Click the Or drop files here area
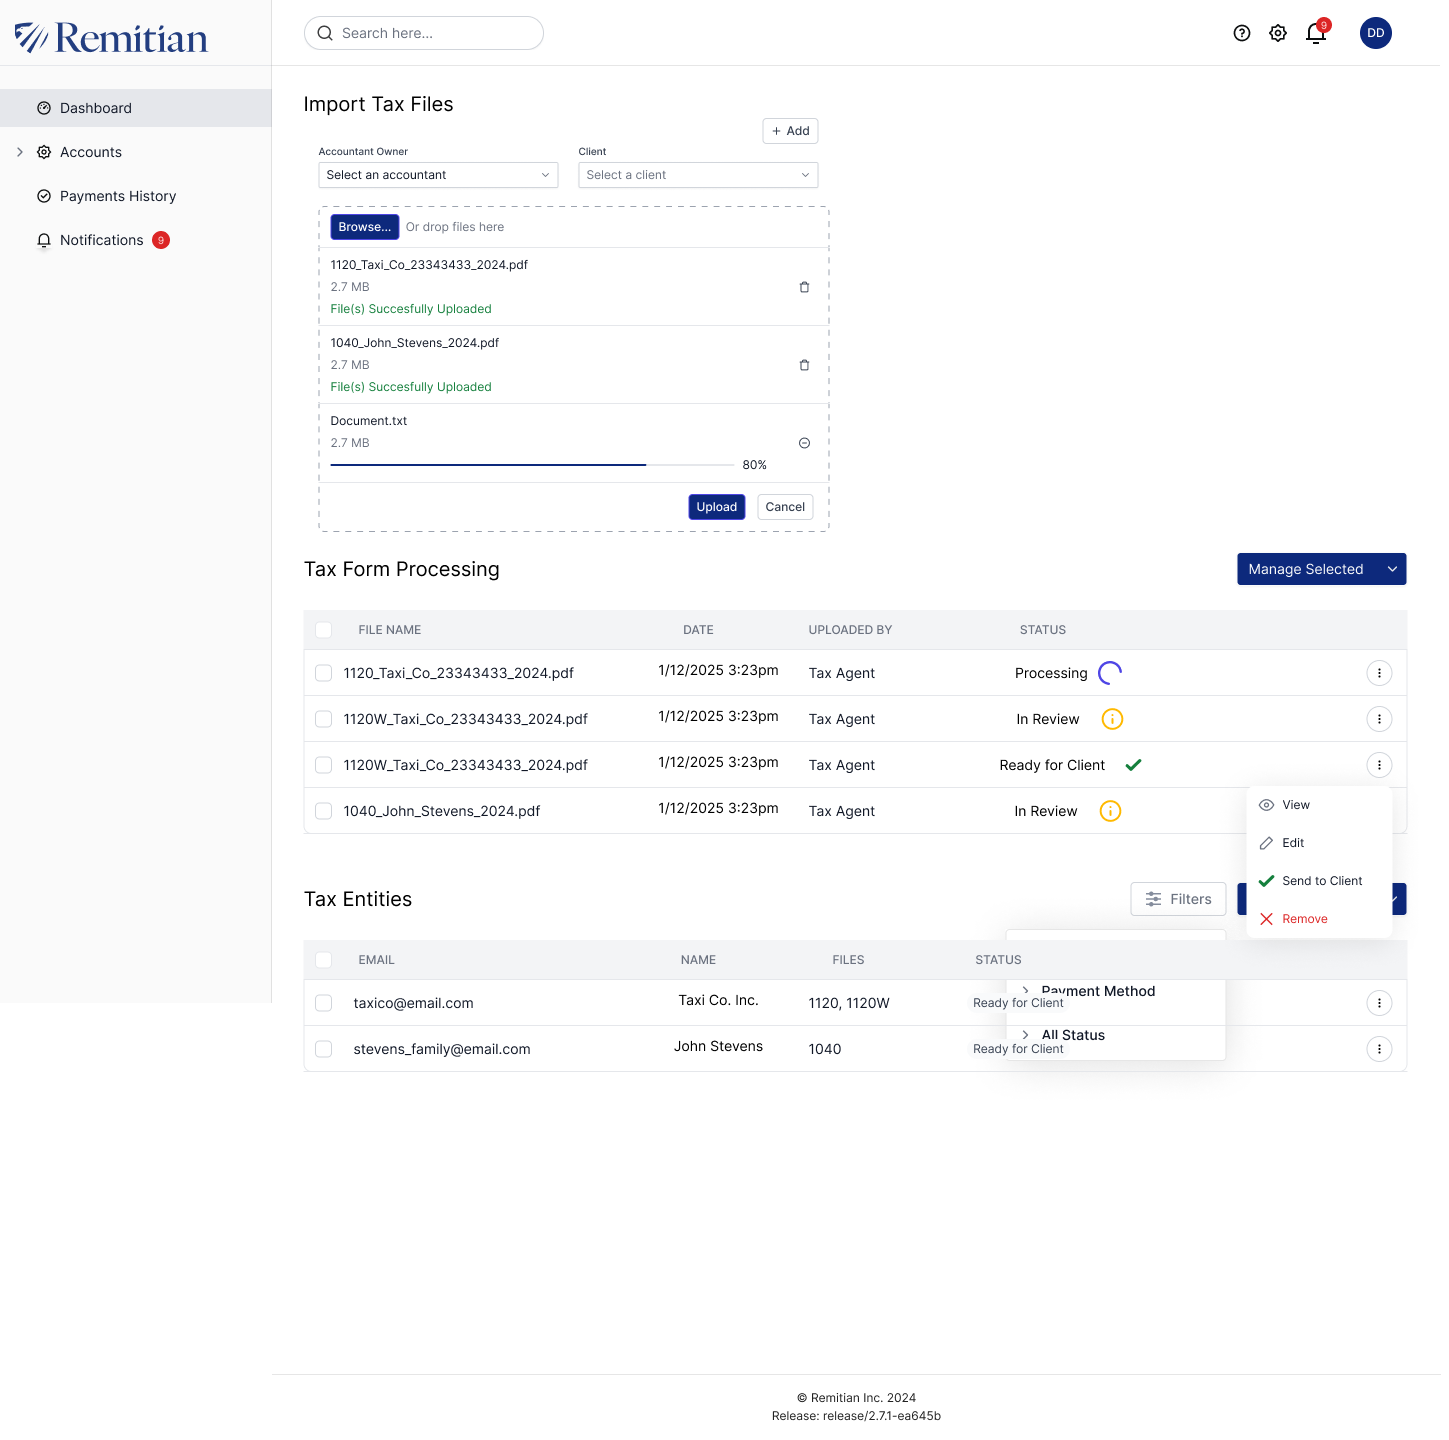The width and height of the screenshot is (1449, 1440). tap(455, 227)
